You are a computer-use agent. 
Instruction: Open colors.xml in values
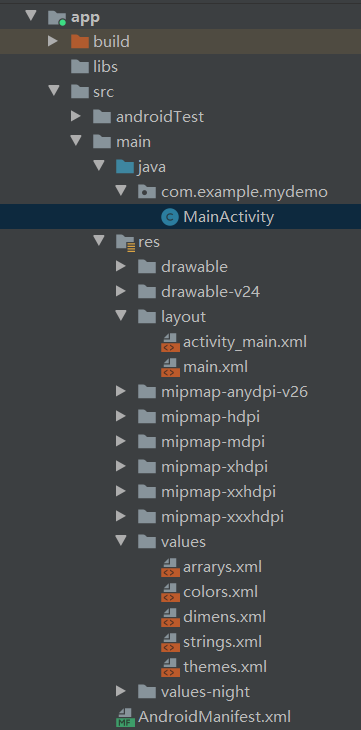pos(220,592)
